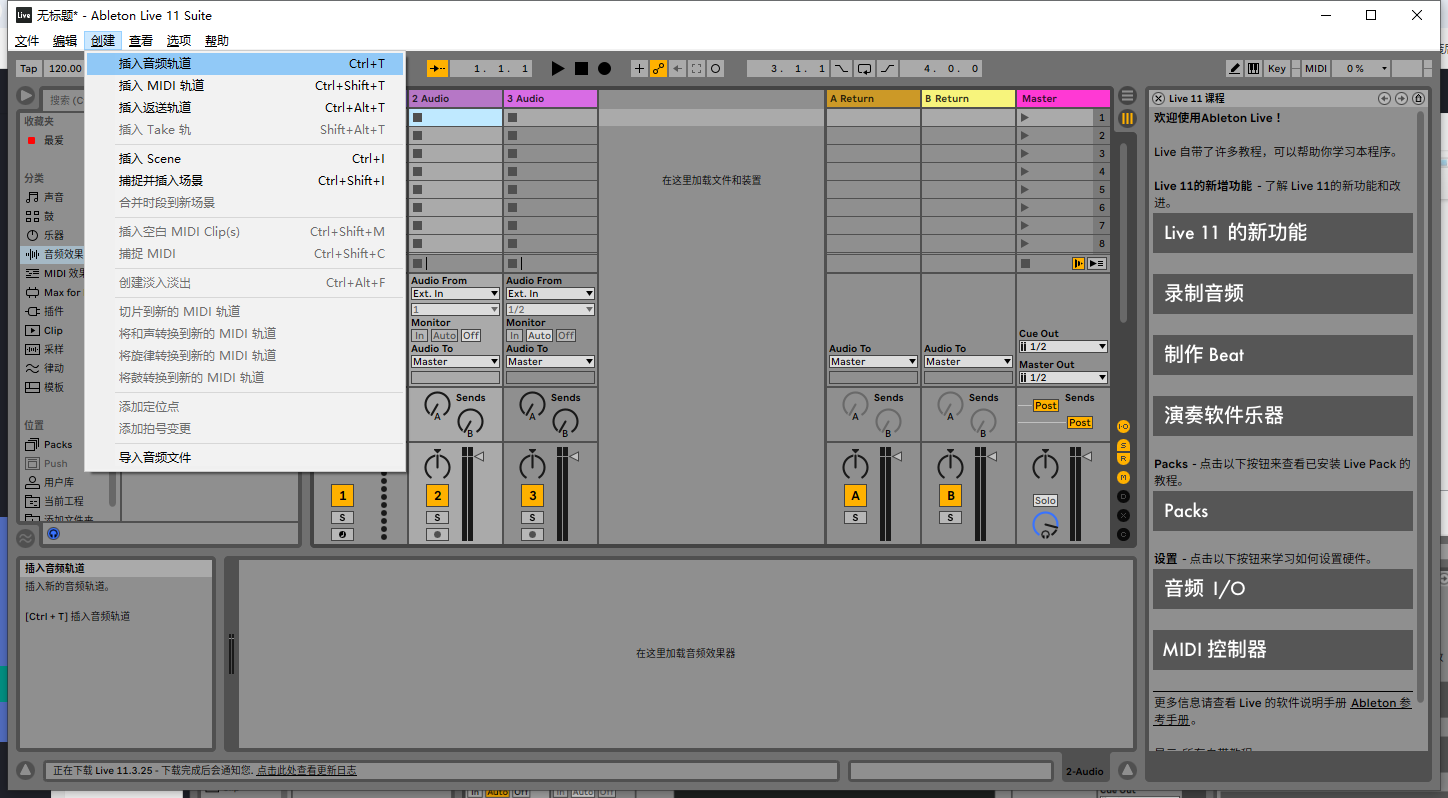This screenshot has width=1448, height=798.
Task: Click the Tap tempo button
Action: tap(29, 68)
